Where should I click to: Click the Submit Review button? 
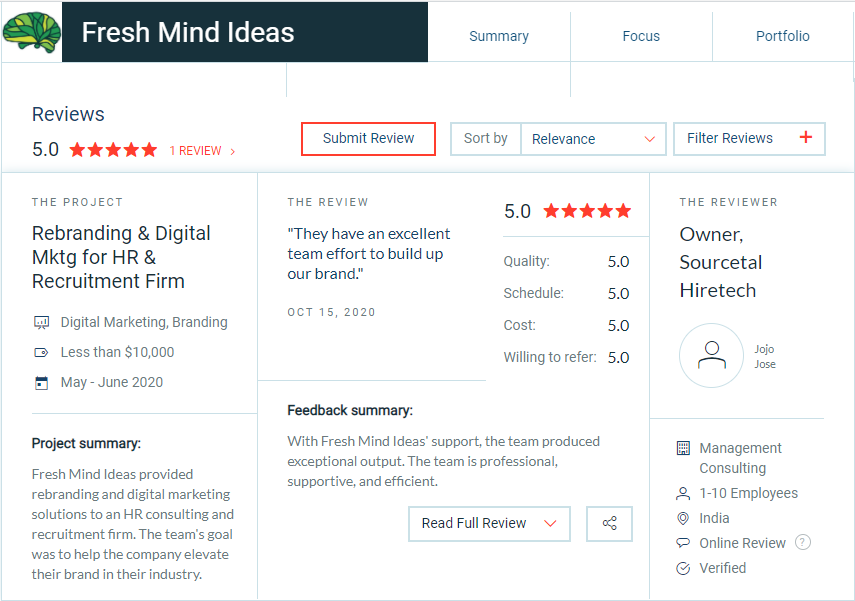coord(369,139)
